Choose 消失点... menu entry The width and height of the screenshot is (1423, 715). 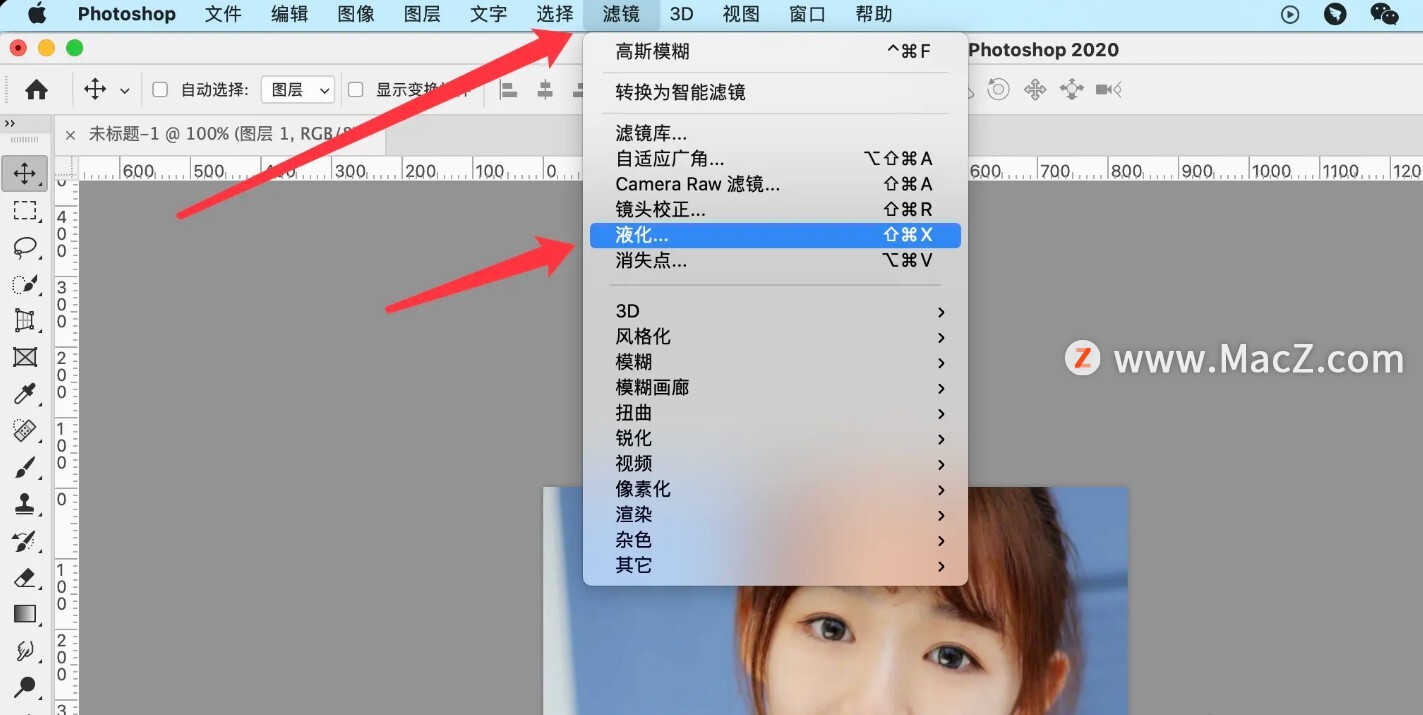click(x=774, y=260)
